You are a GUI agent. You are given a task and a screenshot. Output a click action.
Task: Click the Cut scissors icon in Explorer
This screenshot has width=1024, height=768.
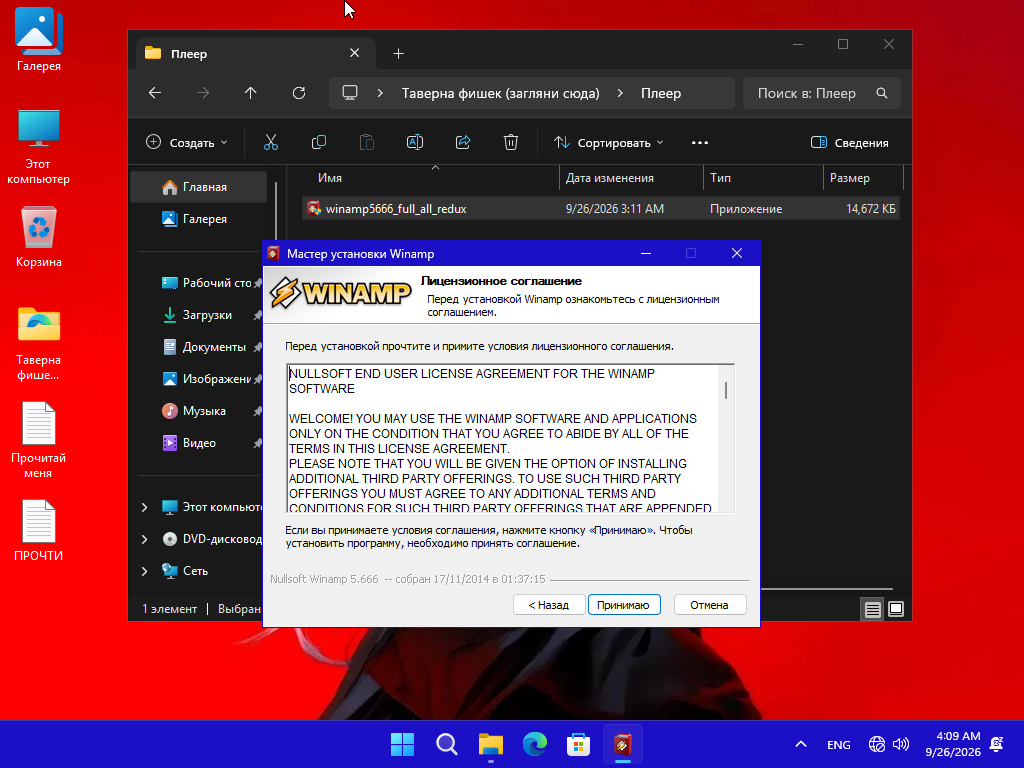(271, 142)
